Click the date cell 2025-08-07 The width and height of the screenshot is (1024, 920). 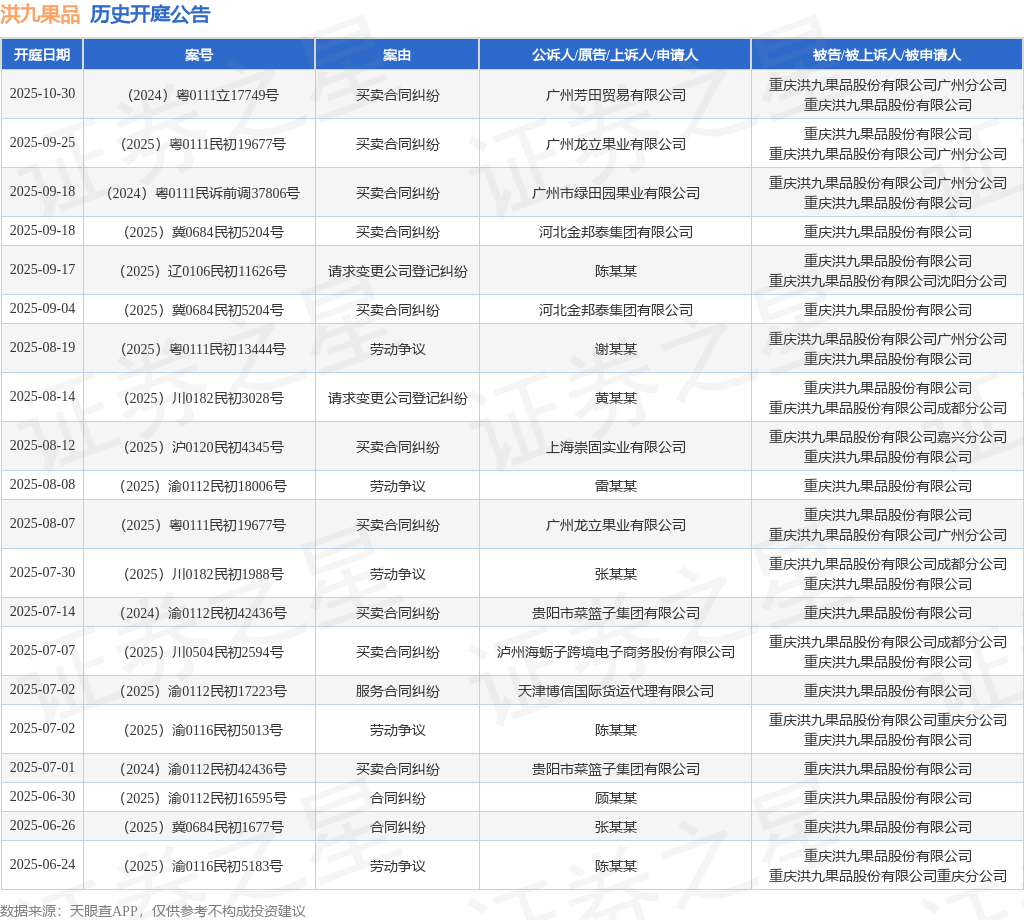pos(42,524)
